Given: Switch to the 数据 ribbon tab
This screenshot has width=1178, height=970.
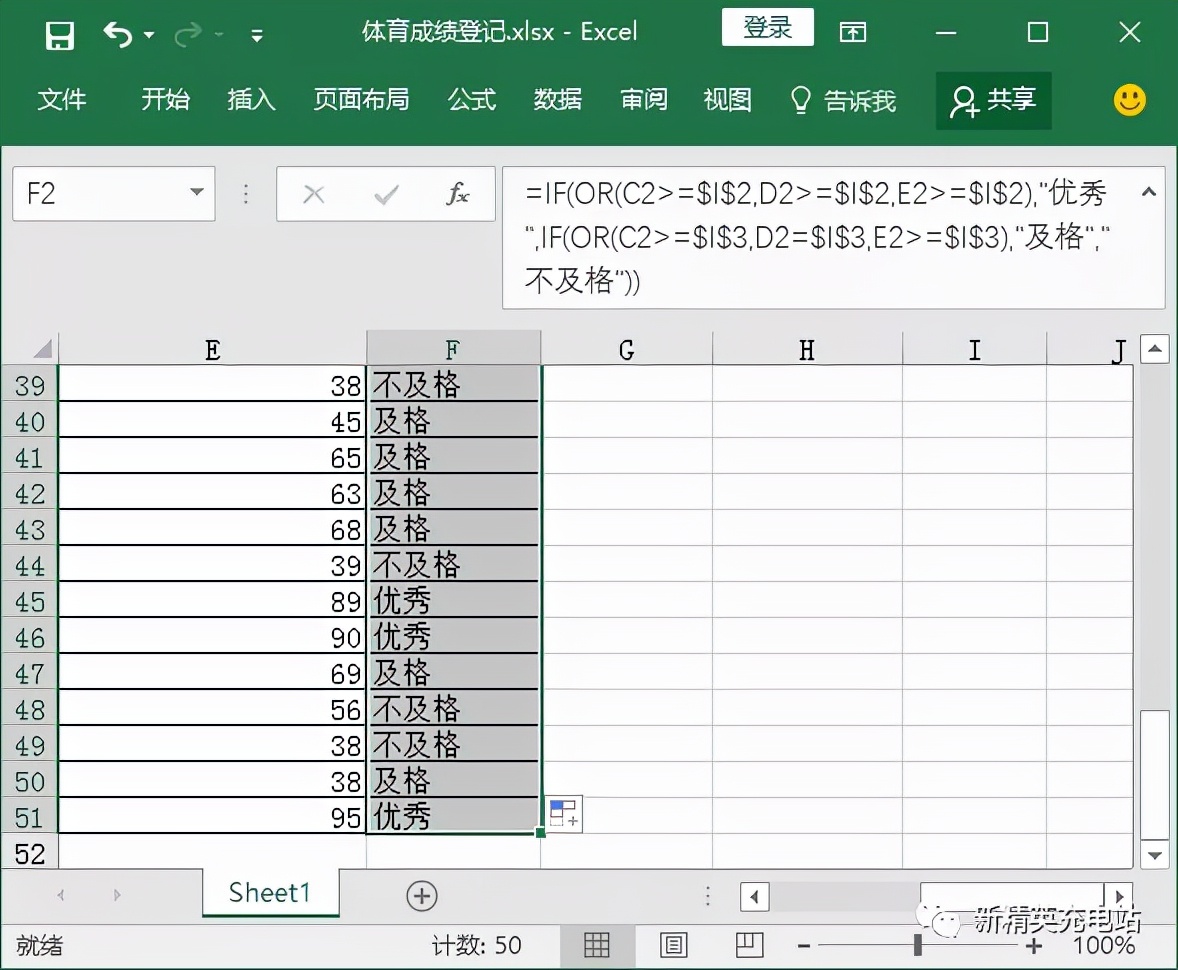Looking at the screenshot, I should click(x=558, y=100).
